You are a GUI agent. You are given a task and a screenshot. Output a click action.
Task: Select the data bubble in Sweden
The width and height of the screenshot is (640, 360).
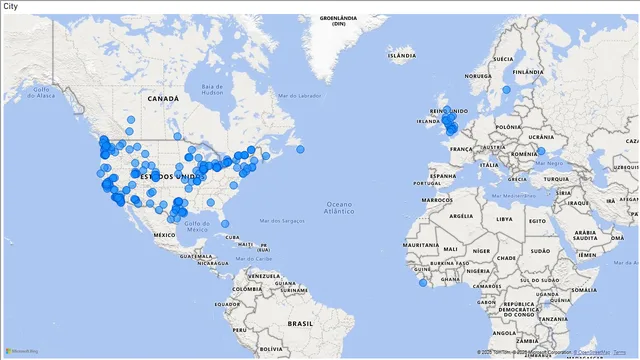(507, 90)
